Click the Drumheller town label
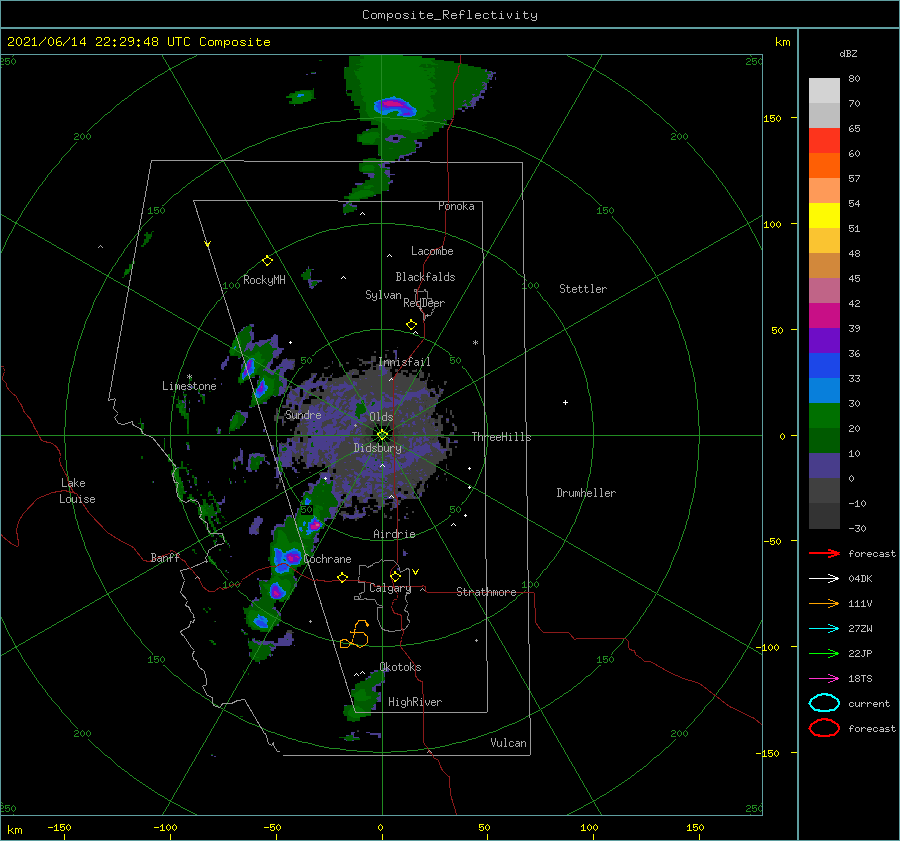Viewport: 900px width, 841px height. pyautogui.click(x=586, y=493)
